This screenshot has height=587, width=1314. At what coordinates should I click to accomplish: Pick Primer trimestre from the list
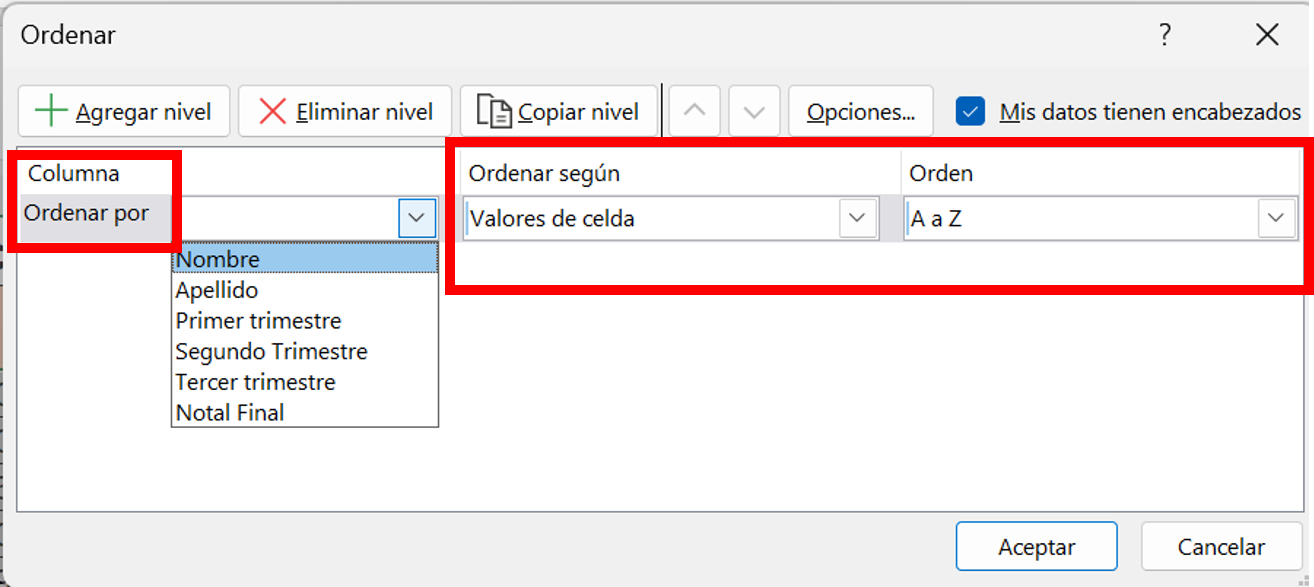(258, 321)
